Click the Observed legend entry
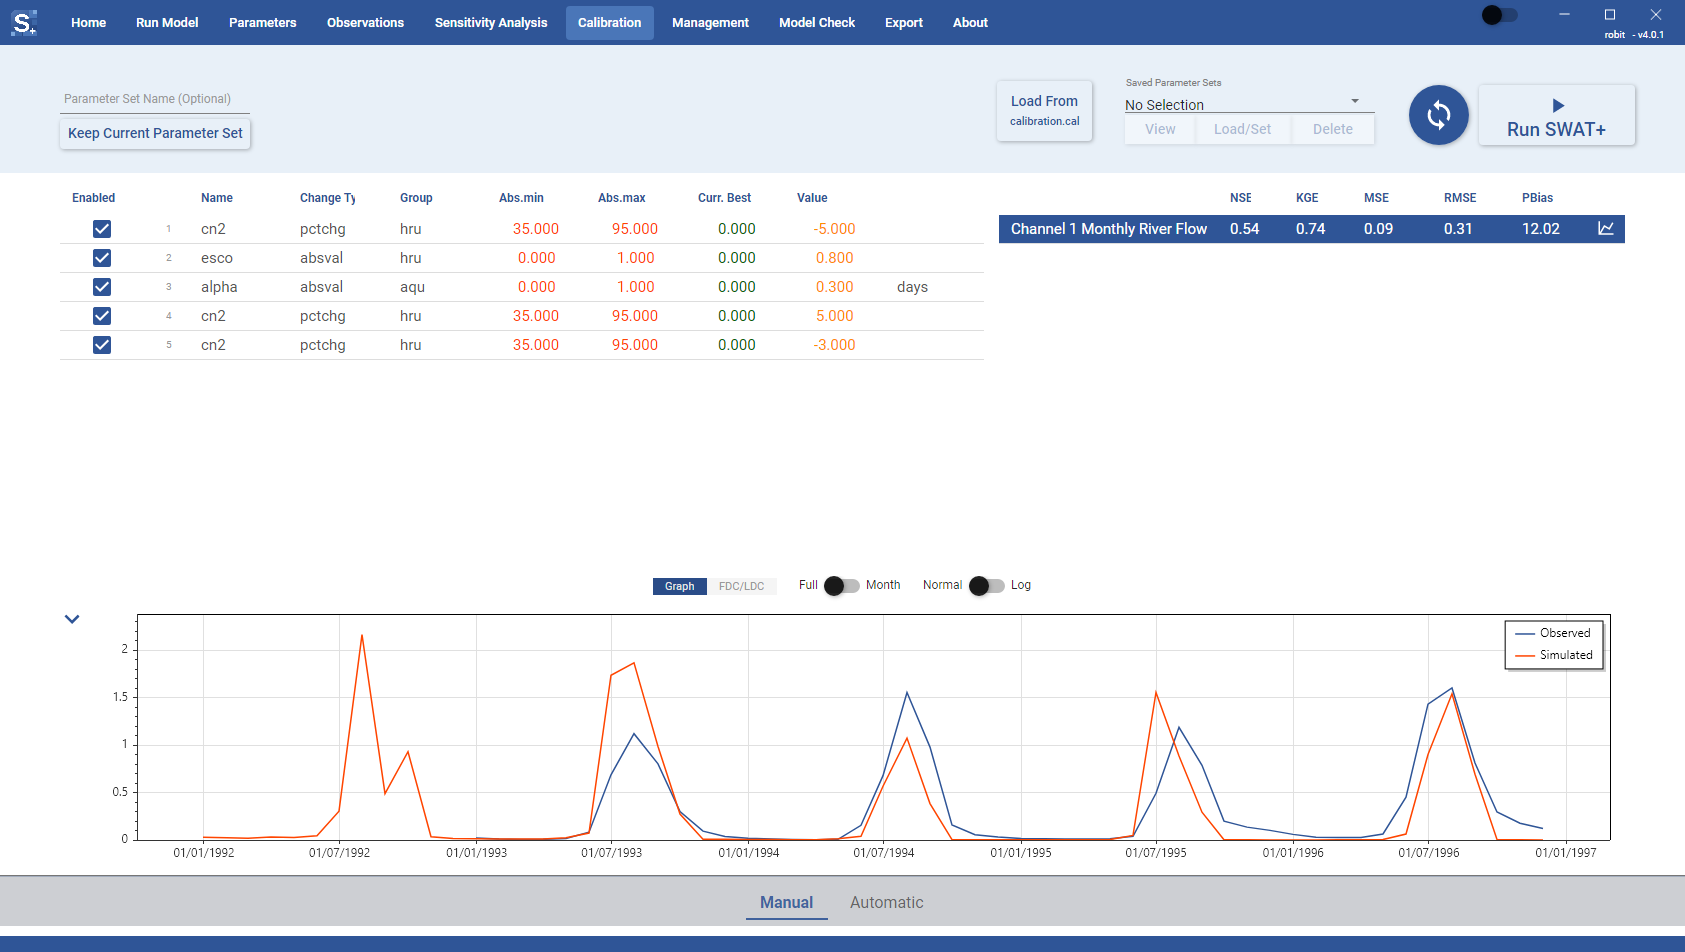Screen dimensions: 1685x952 pos(1553,633)
